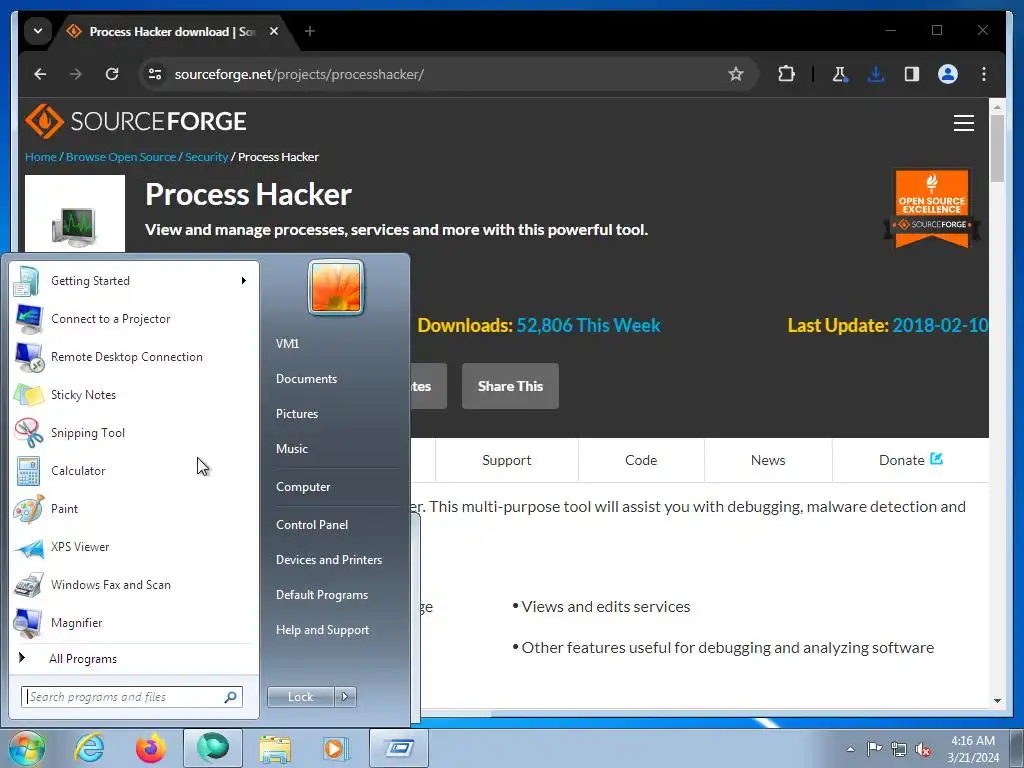This screenshot has height=768, width=1024.
Task: Launch Snipping Tool via its scissors icon
Action: click(29, 432)
